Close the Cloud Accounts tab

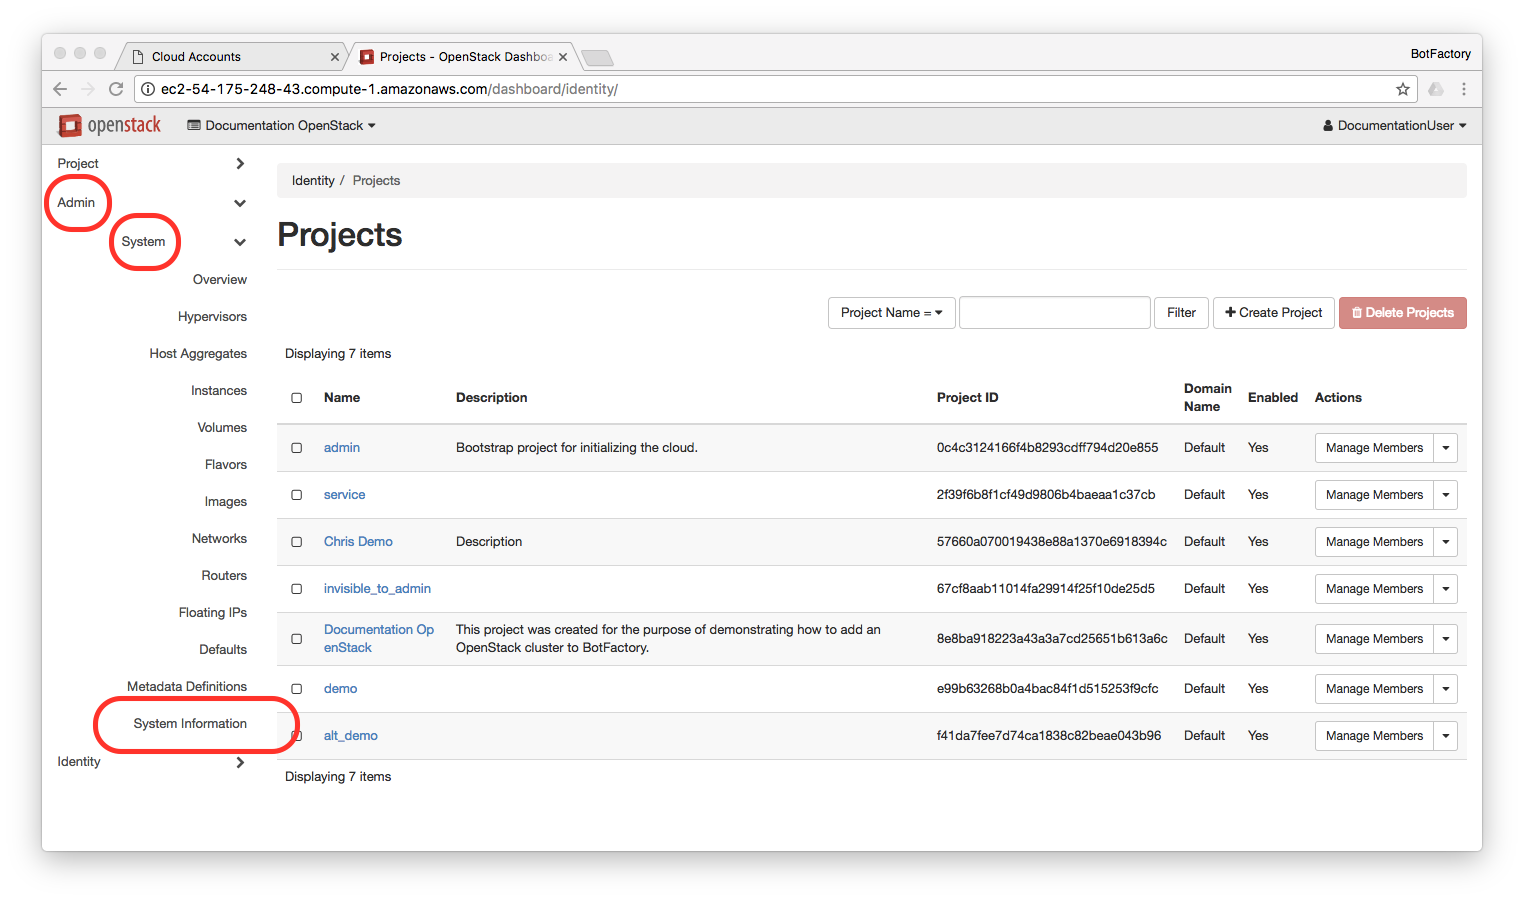335,57
